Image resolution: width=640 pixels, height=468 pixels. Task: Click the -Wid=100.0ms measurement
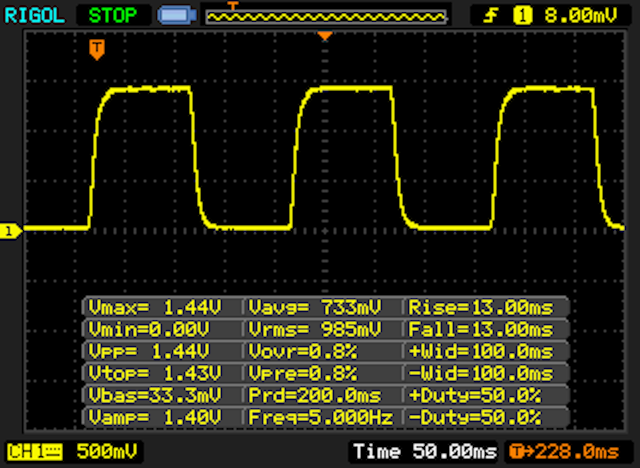coord(481,373)
